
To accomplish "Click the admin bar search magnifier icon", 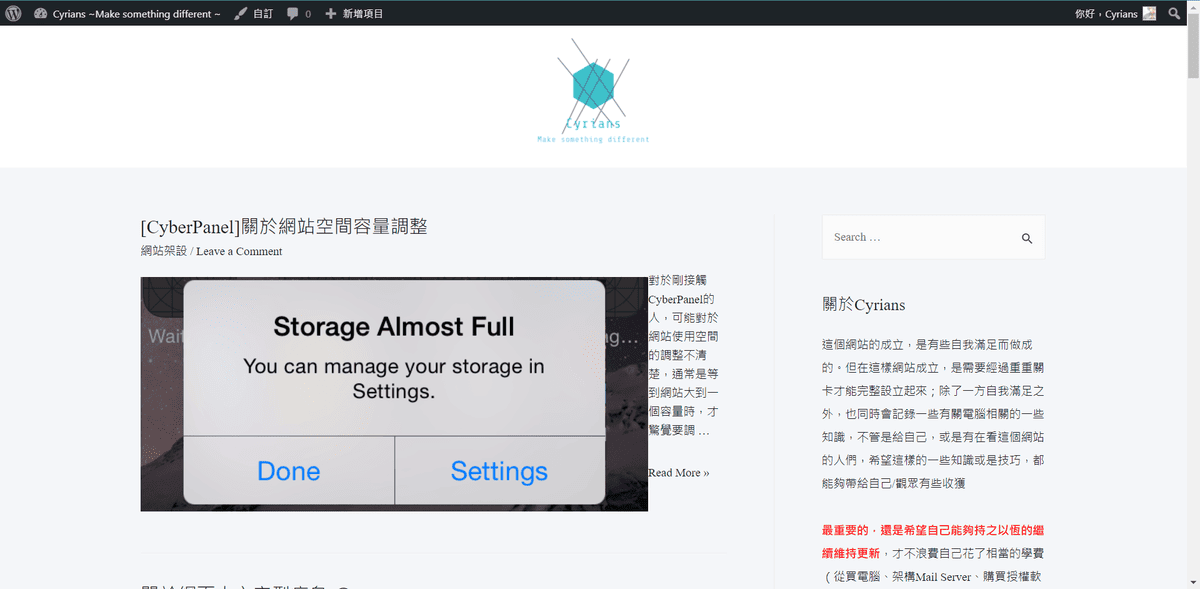I will pyautogui.click(x=1175, y=14).
